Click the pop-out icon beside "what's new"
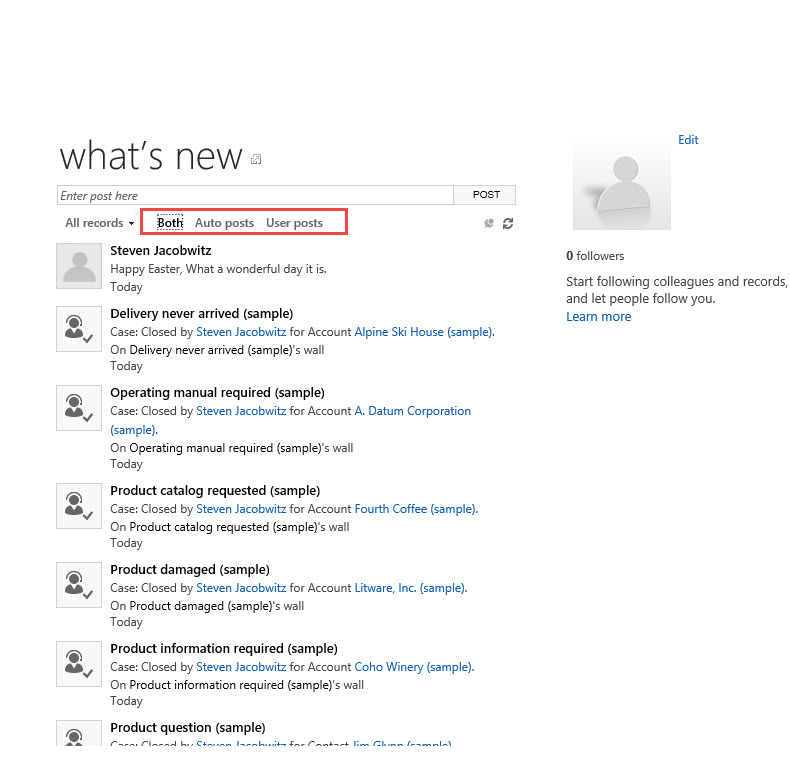This screenshot has height=760, width=790. coord(257,159)
